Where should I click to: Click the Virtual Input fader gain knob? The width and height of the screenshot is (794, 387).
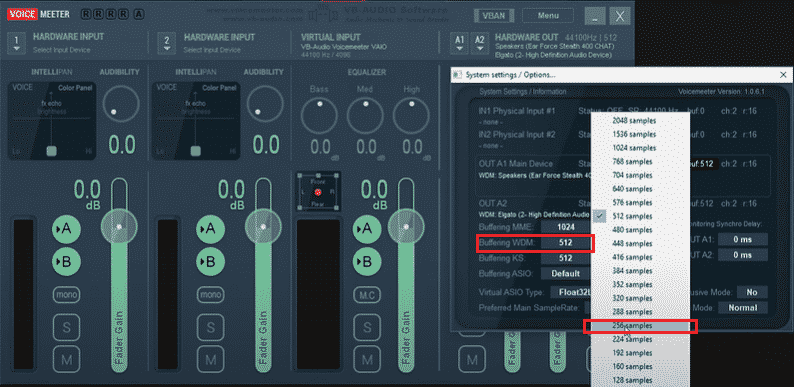(x=406, y=226)
